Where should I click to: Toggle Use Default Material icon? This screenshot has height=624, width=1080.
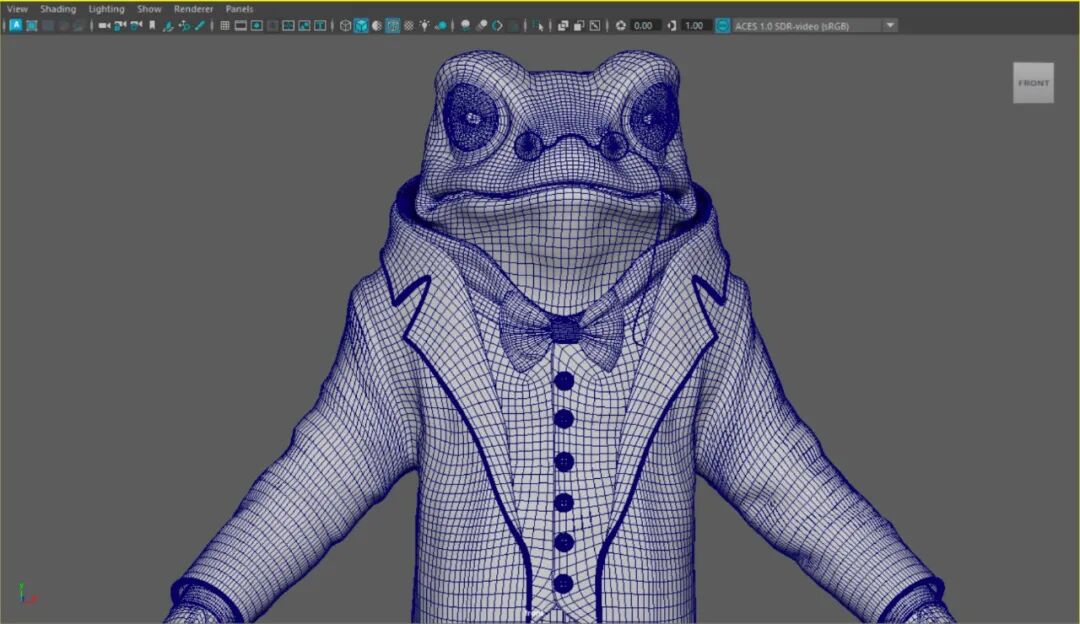(x=377, y=25)
